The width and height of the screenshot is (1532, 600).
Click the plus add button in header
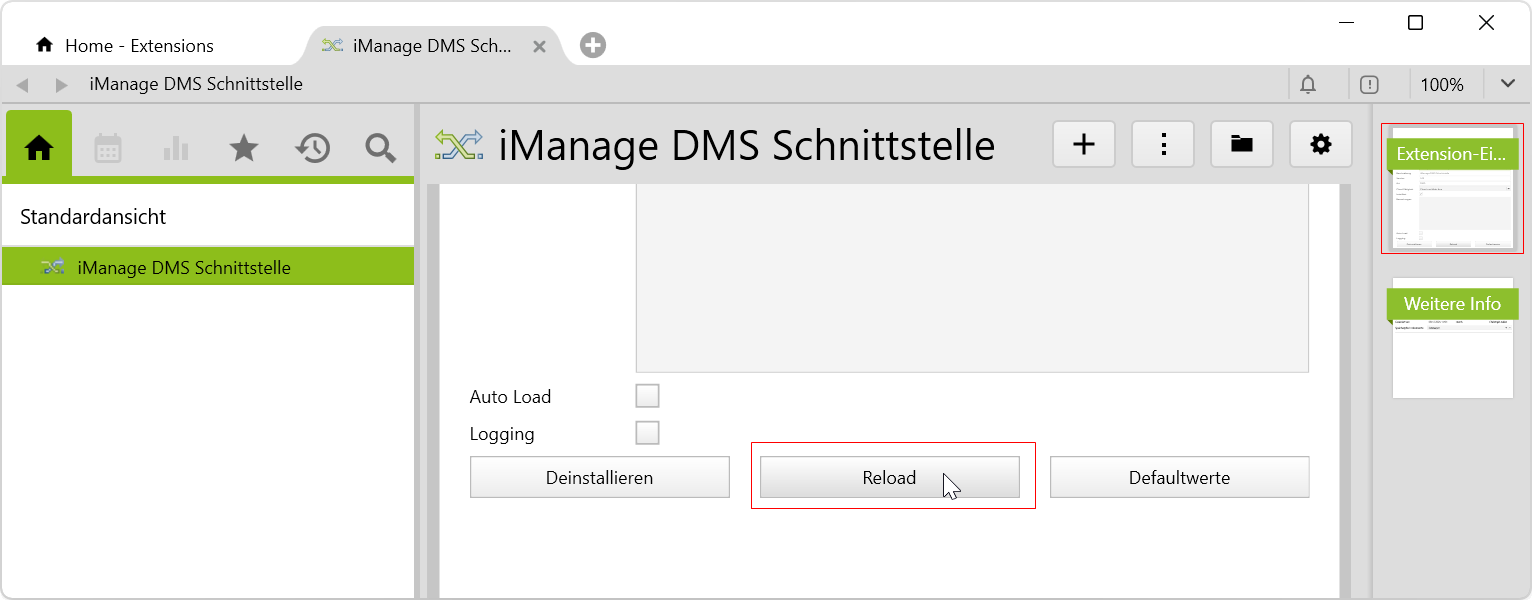pos(1084,145)
